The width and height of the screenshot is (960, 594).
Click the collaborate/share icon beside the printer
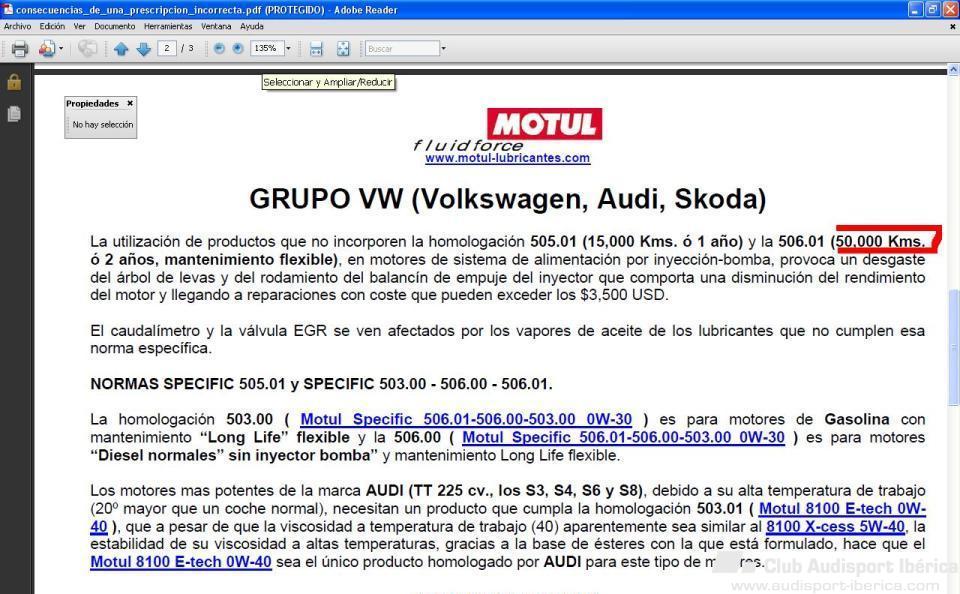(47, 48)
